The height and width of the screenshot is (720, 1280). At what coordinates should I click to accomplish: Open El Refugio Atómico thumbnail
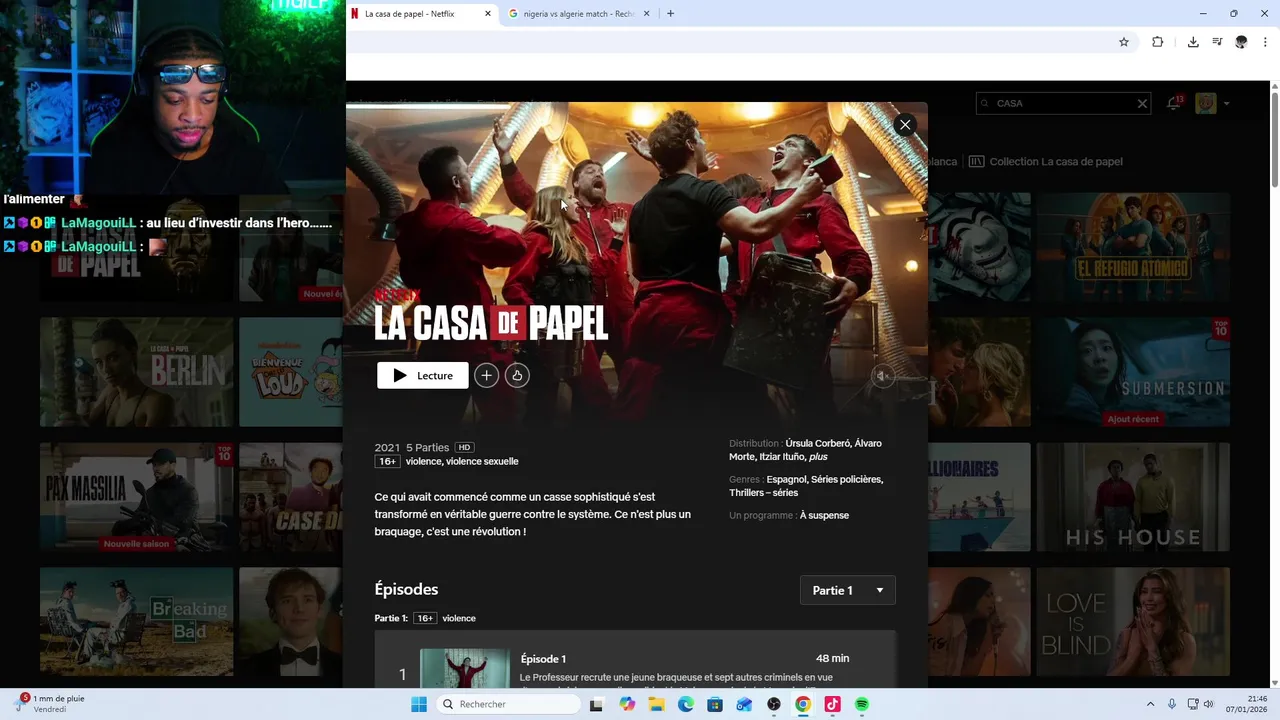pyautogui.click(x=1133, y=247)
